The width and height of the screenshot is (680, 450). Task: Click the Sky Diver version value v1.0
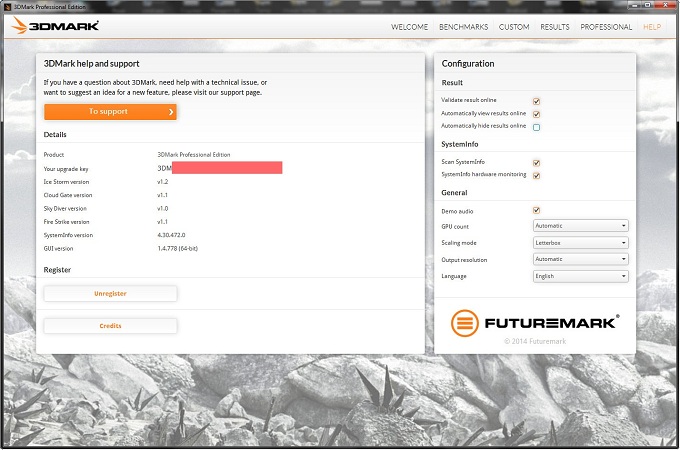tap(162, 209)
